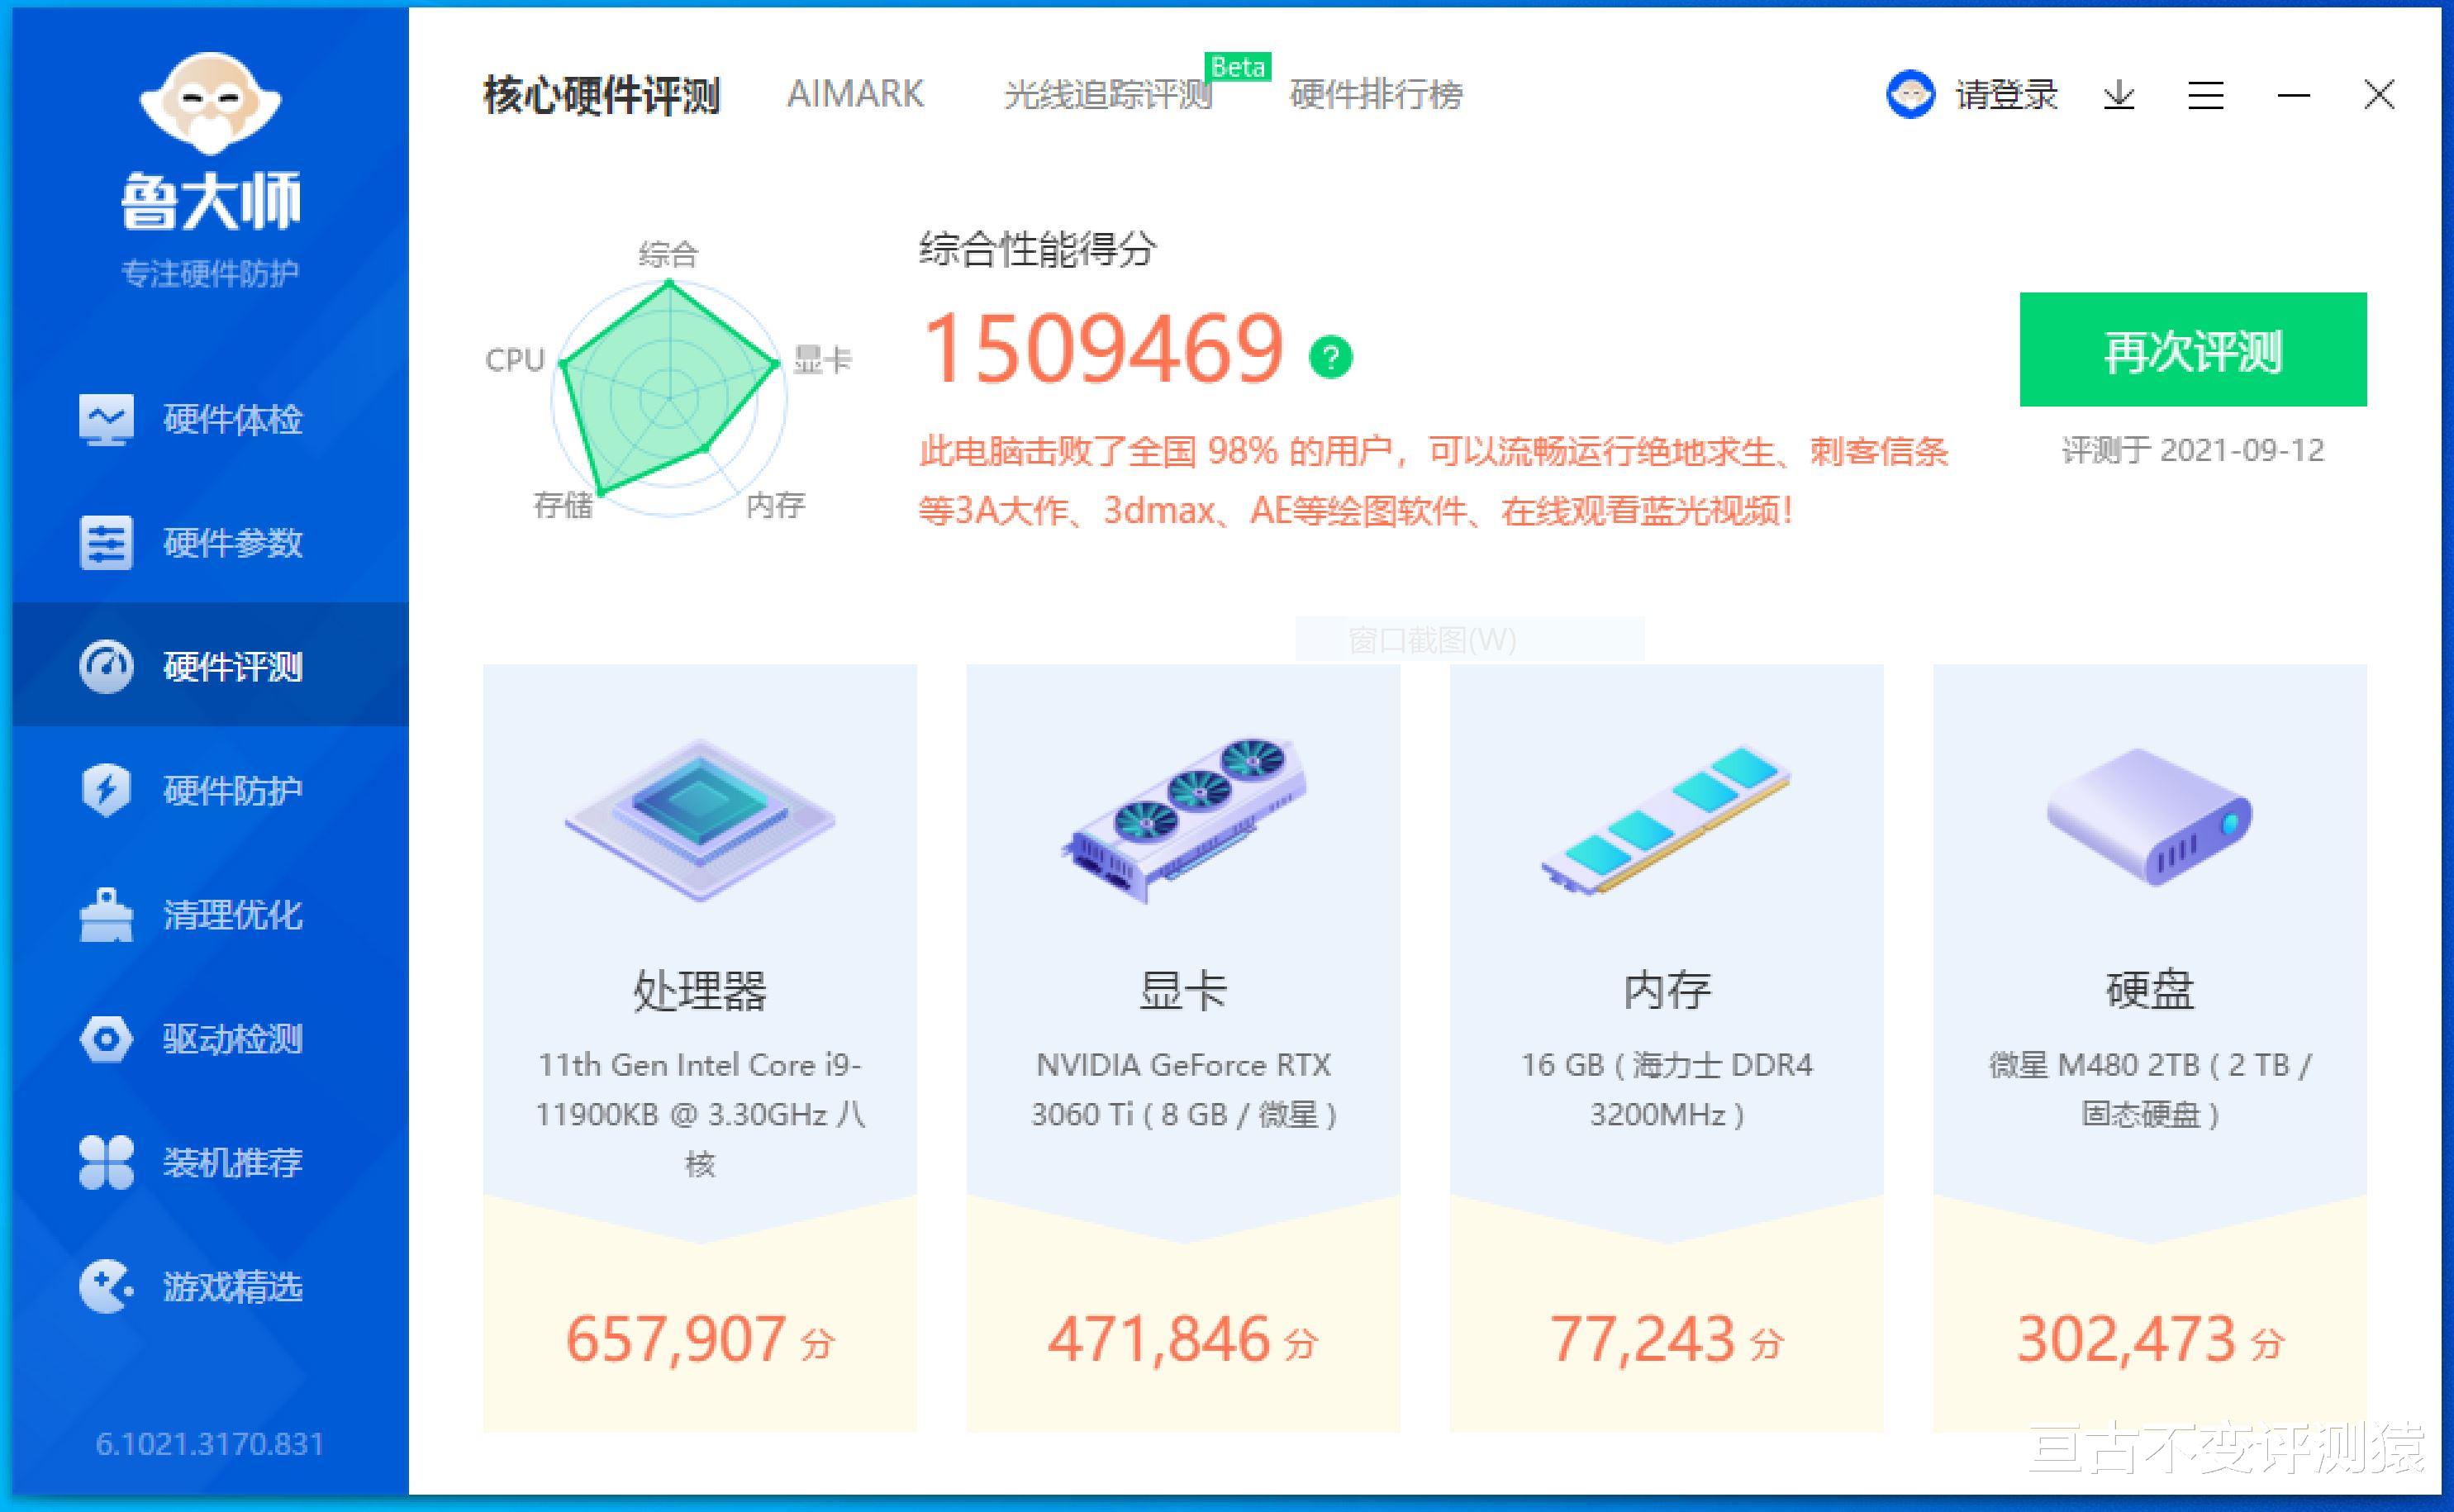
Task: Click the 再次评测 retest button
Action: coord(2191,350)
